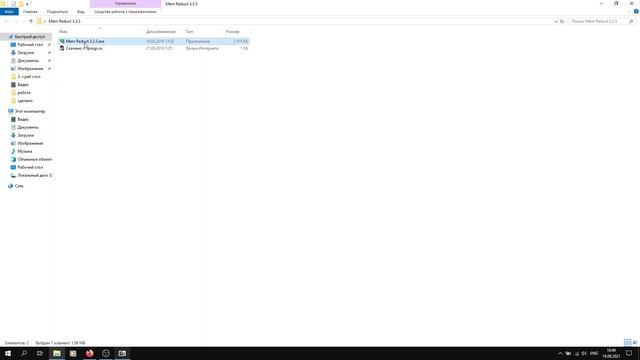The height and width of the screenshot is (360, 640).
Task: Open the работа folder
Action: coord(24,93)
